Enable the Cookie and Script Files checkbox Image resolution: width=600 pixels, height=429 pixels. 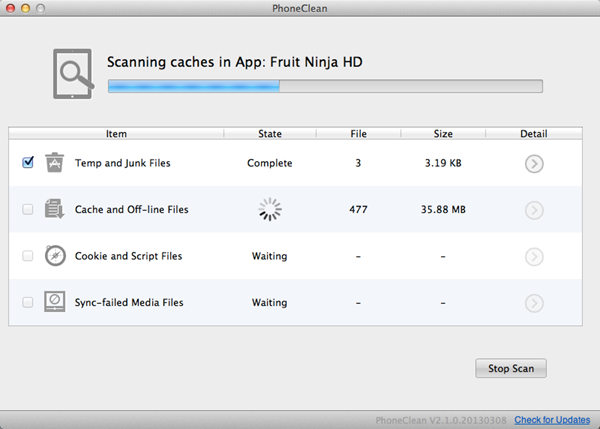point(28,256)
